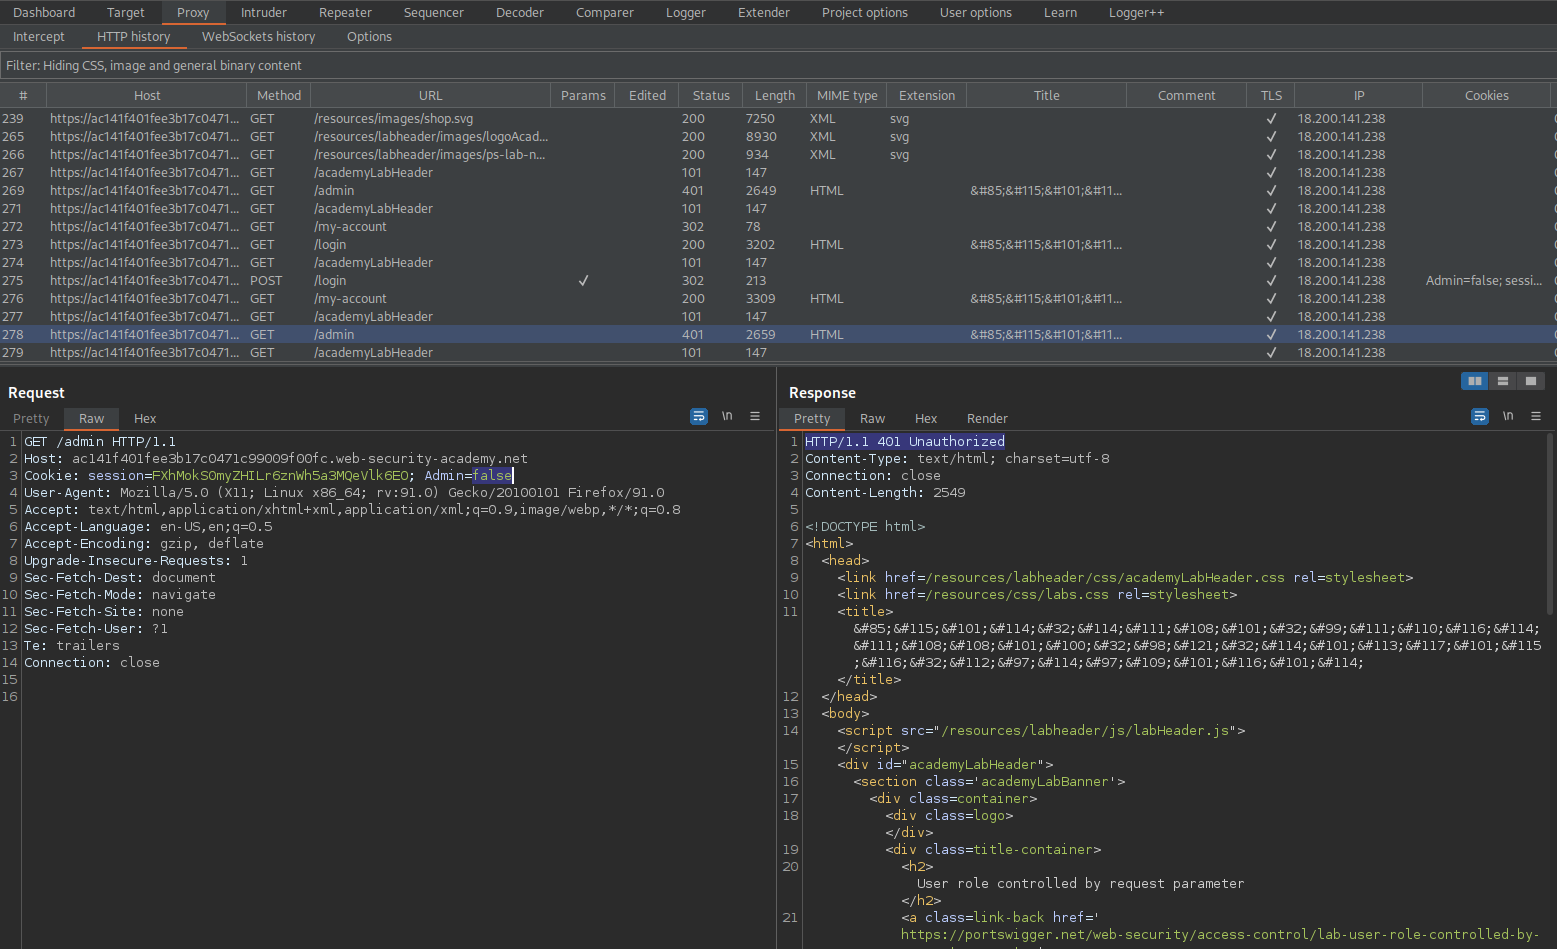Select history row 275 POST /login

778,280
